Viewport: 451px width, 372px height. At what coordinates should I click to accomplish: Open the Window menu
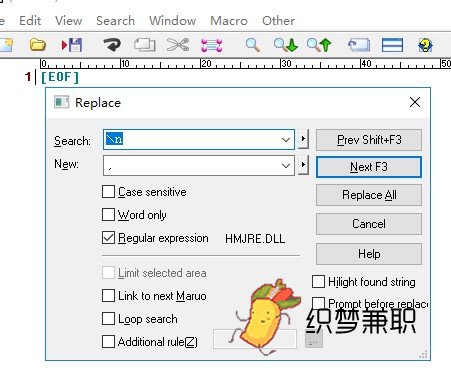point(172,21)
